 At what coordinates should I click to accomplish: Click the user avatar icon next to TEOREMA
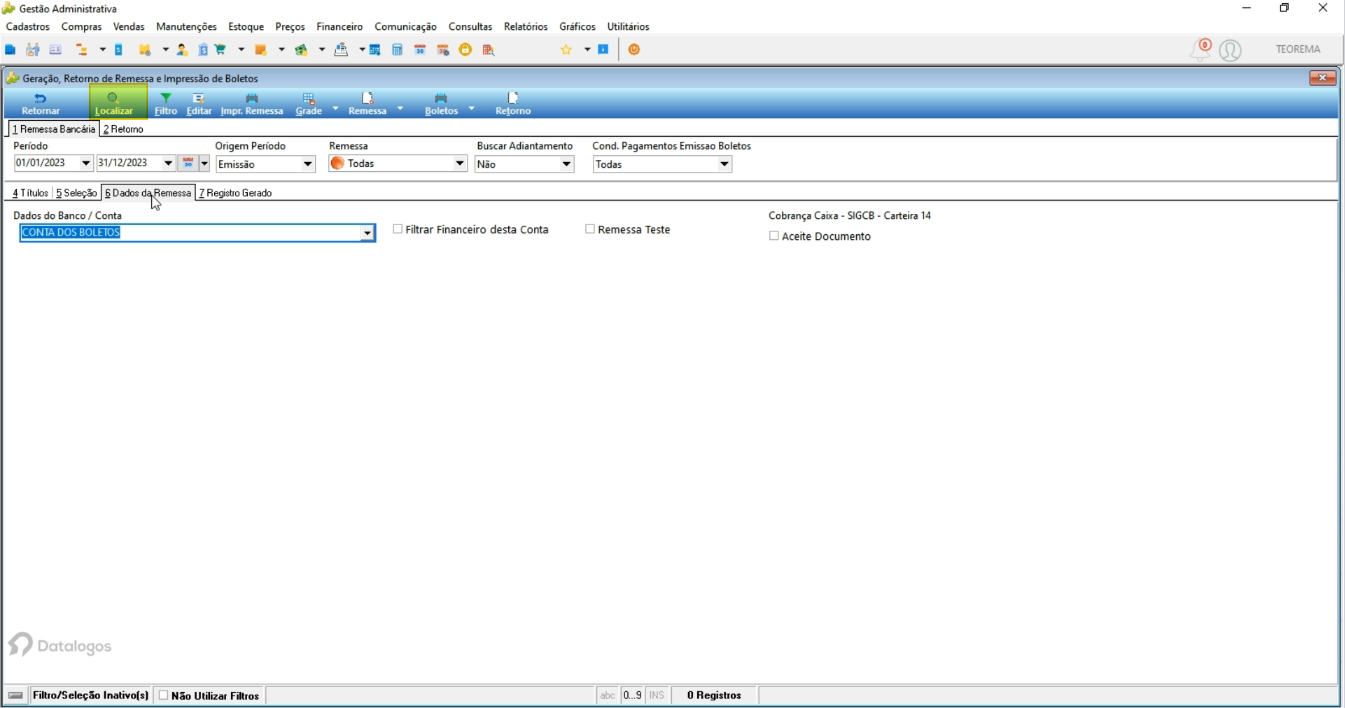click(x=1231, y=50)
